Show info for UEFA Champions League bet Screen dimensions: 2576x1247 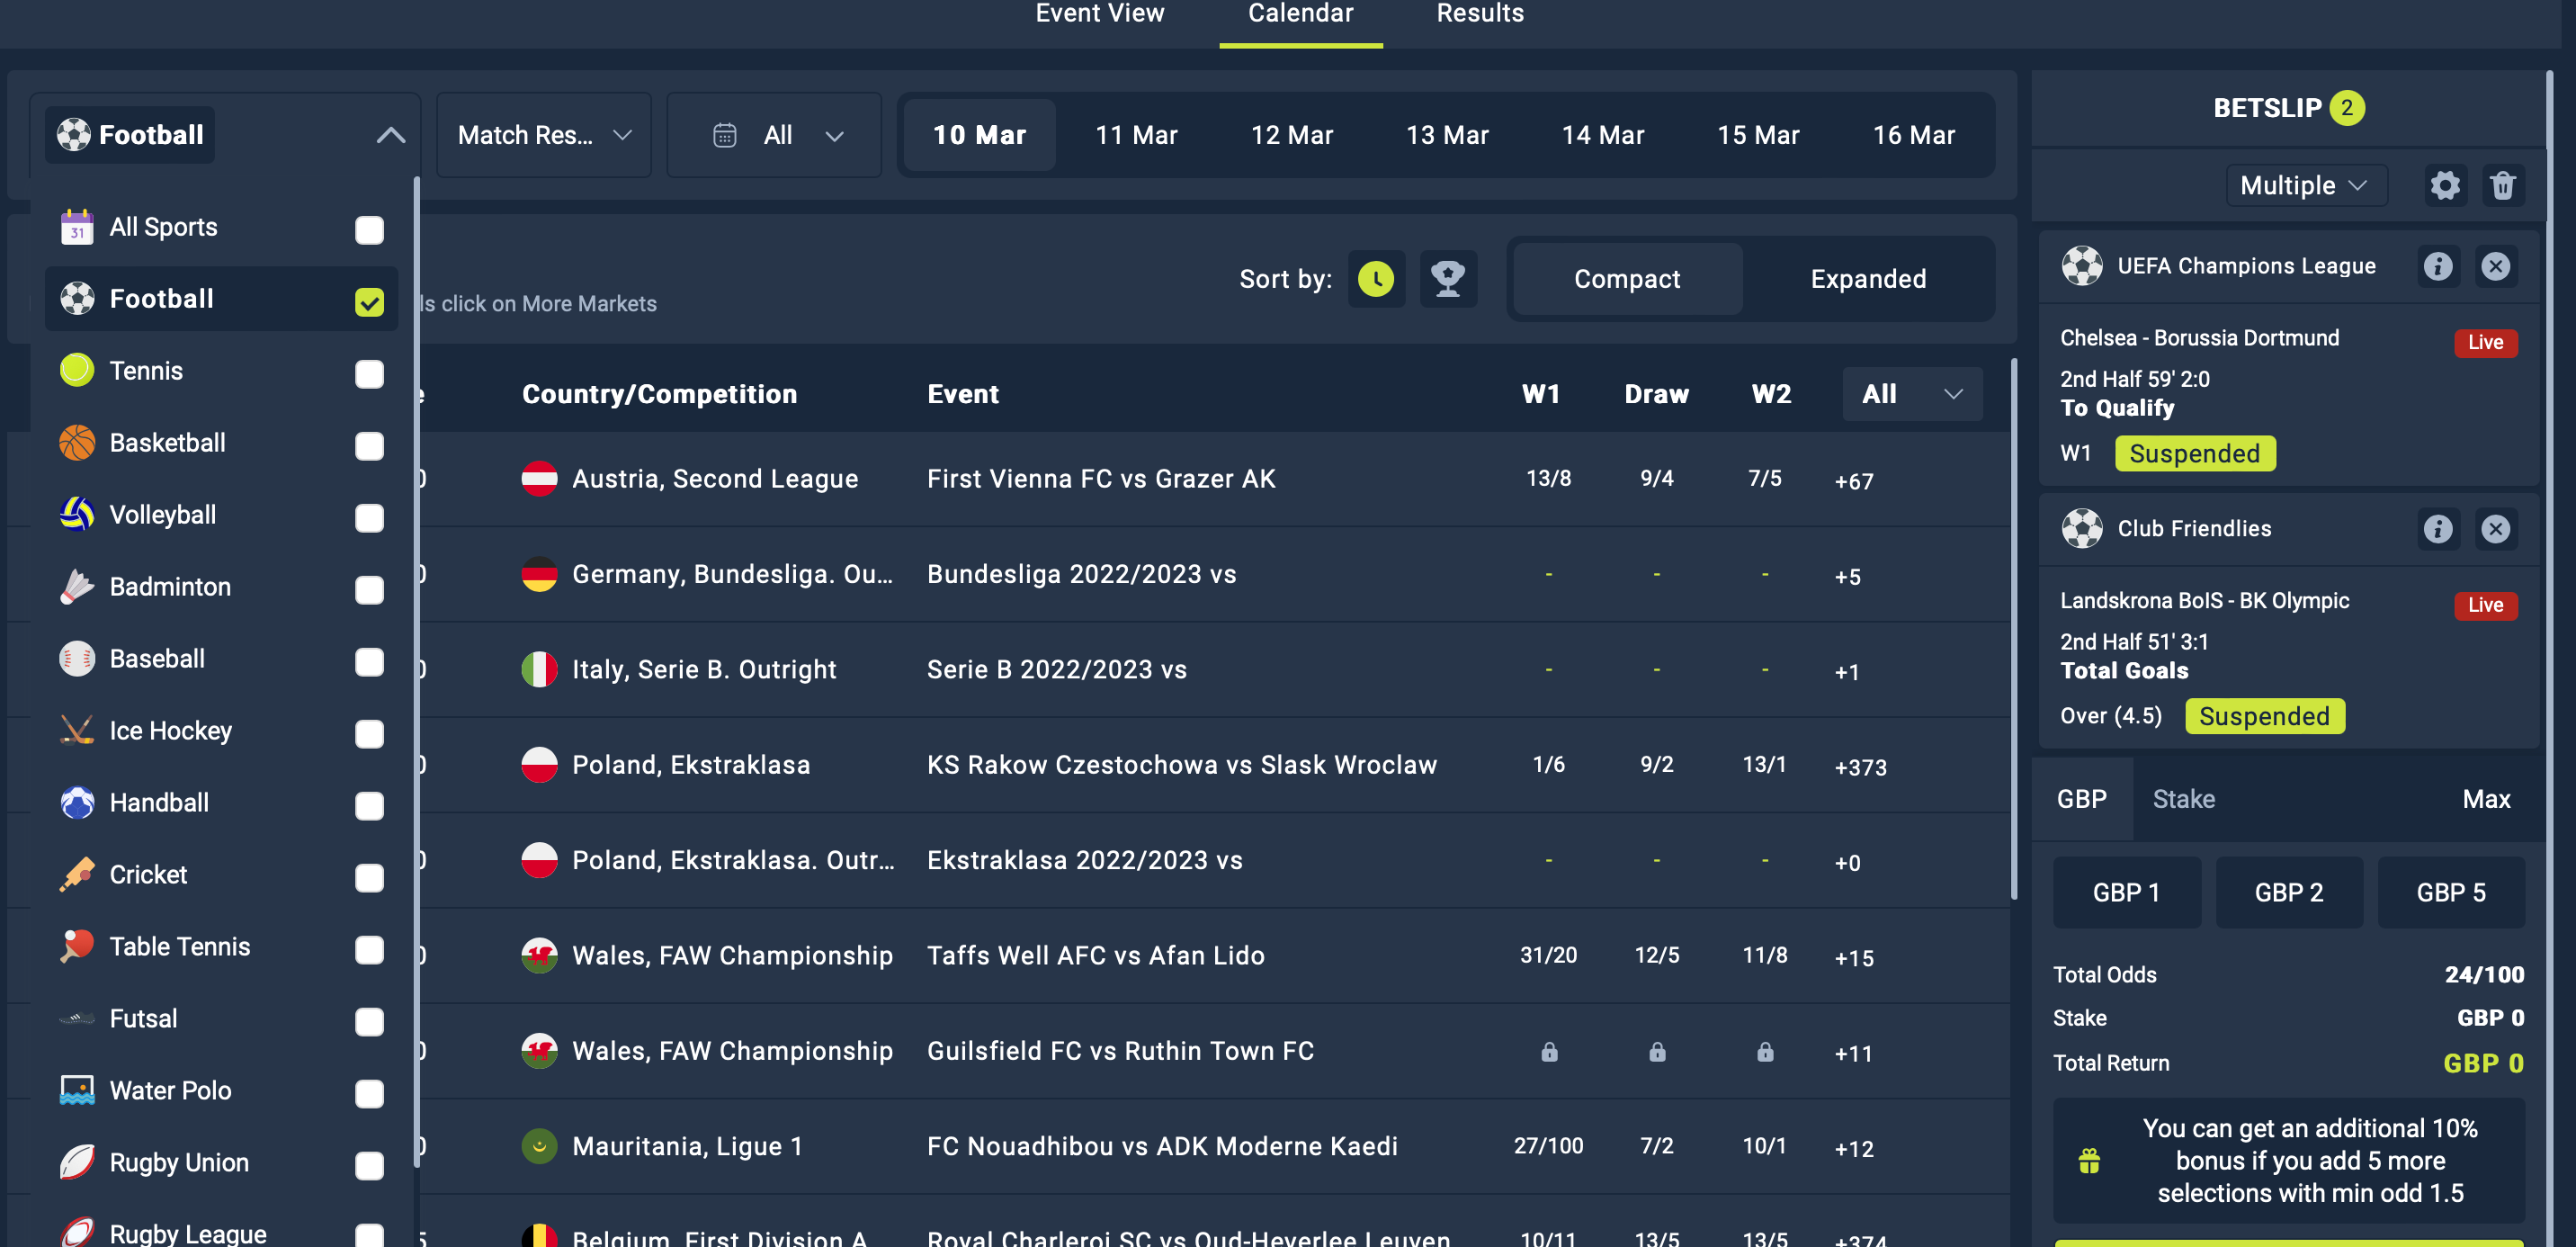coord(2437,266)
